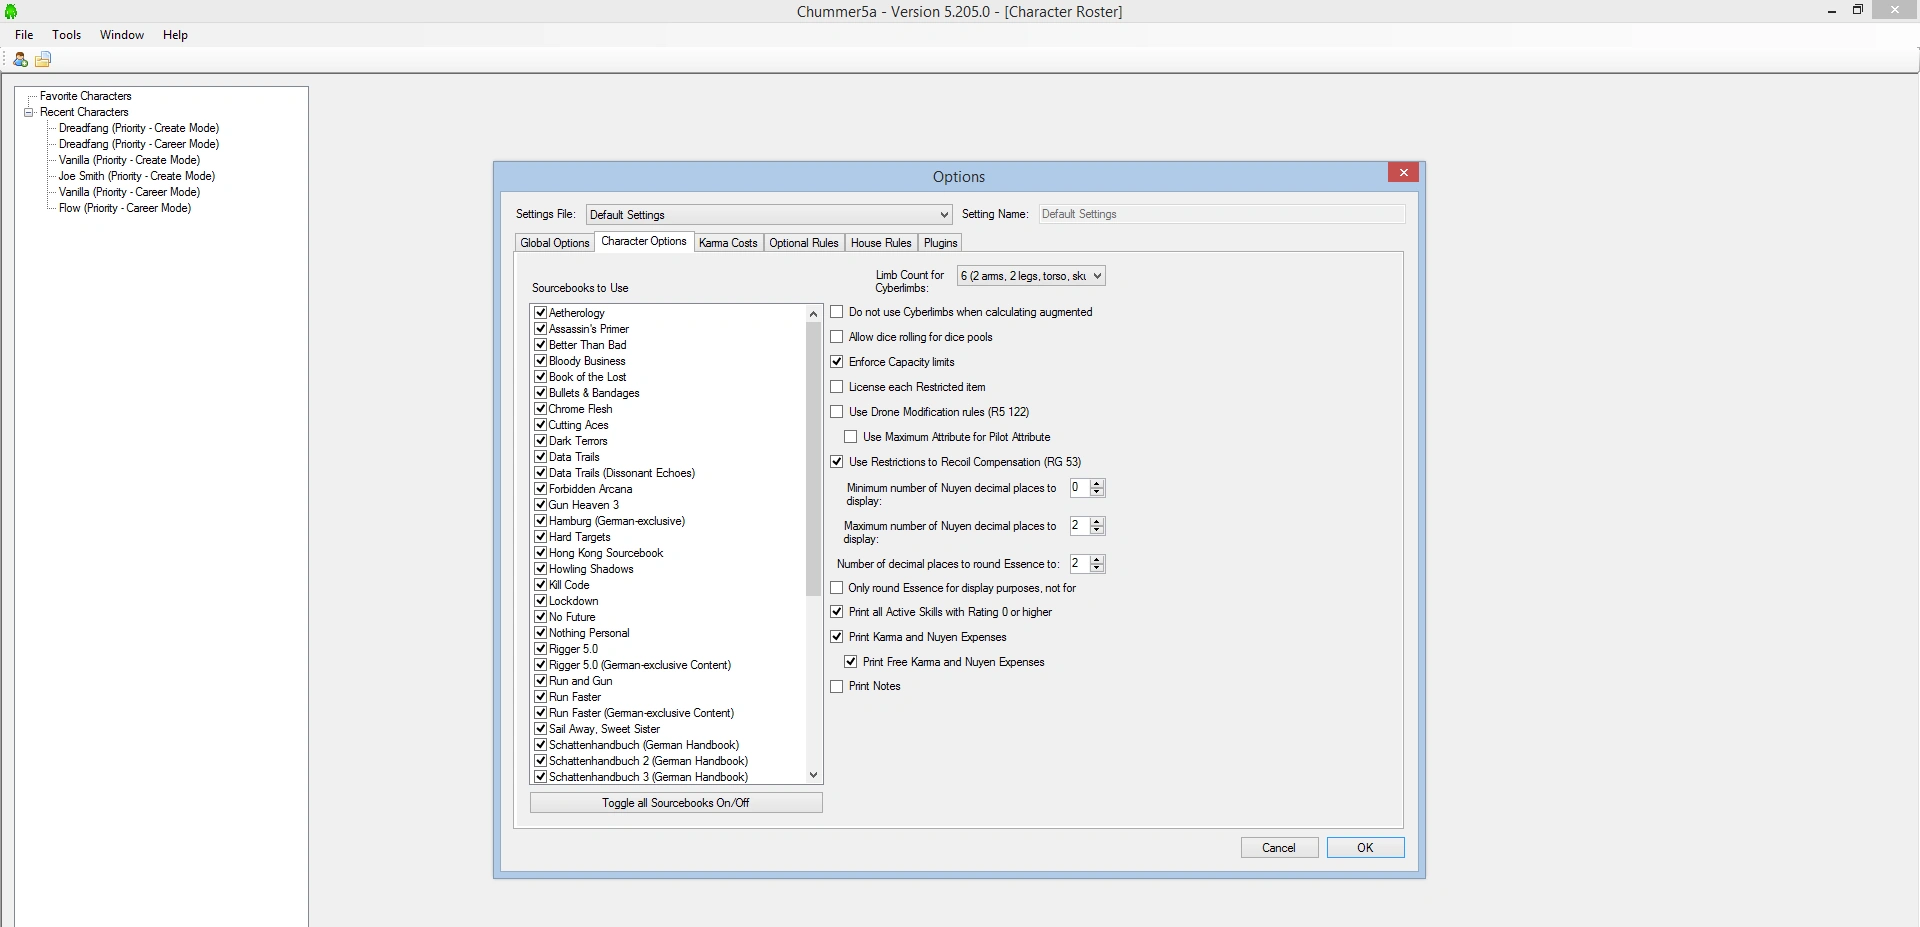Select Favorite Characters in the roster tree
This screenshot has width=1920, height=927.
[x=86, y=96]
